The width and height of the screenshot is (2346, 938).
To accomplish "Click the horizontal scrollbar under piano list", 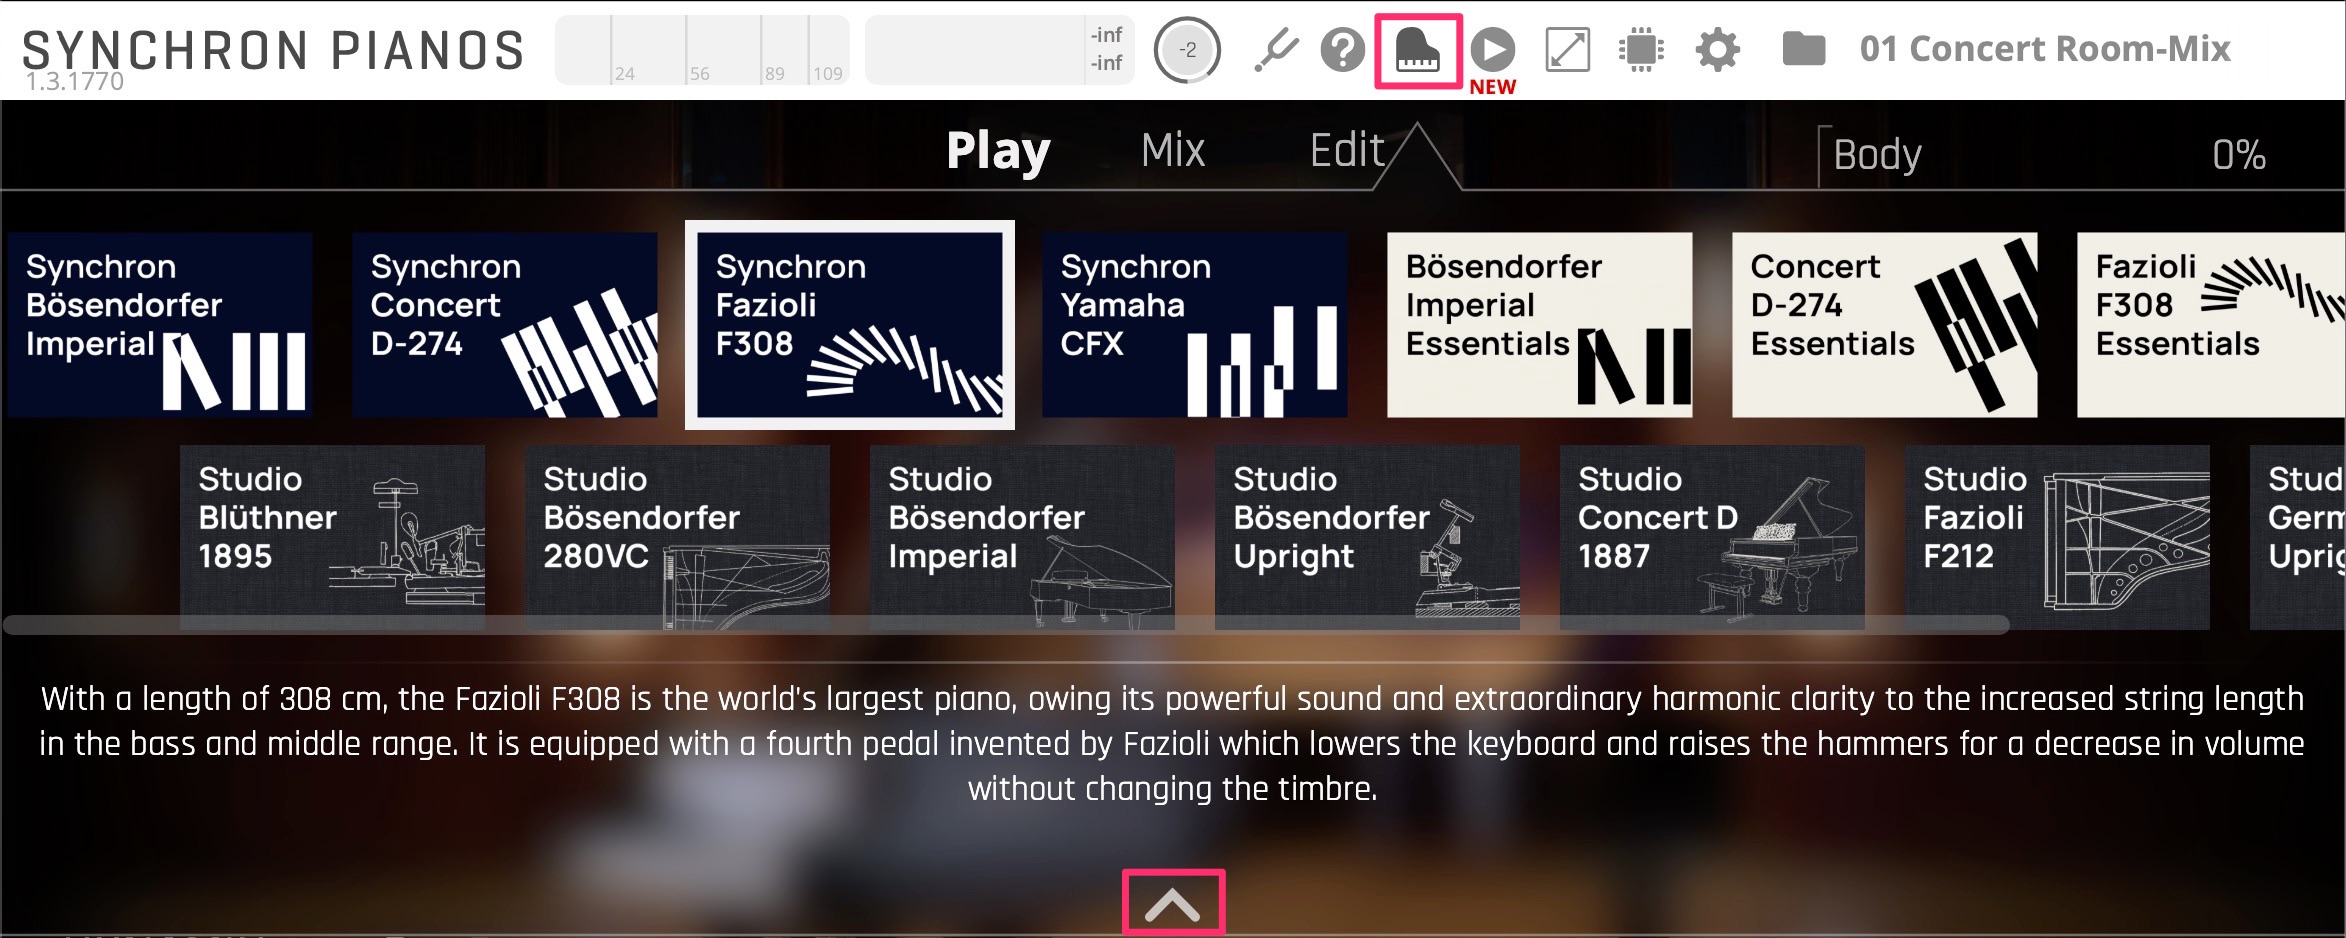I will [1005, 626].
